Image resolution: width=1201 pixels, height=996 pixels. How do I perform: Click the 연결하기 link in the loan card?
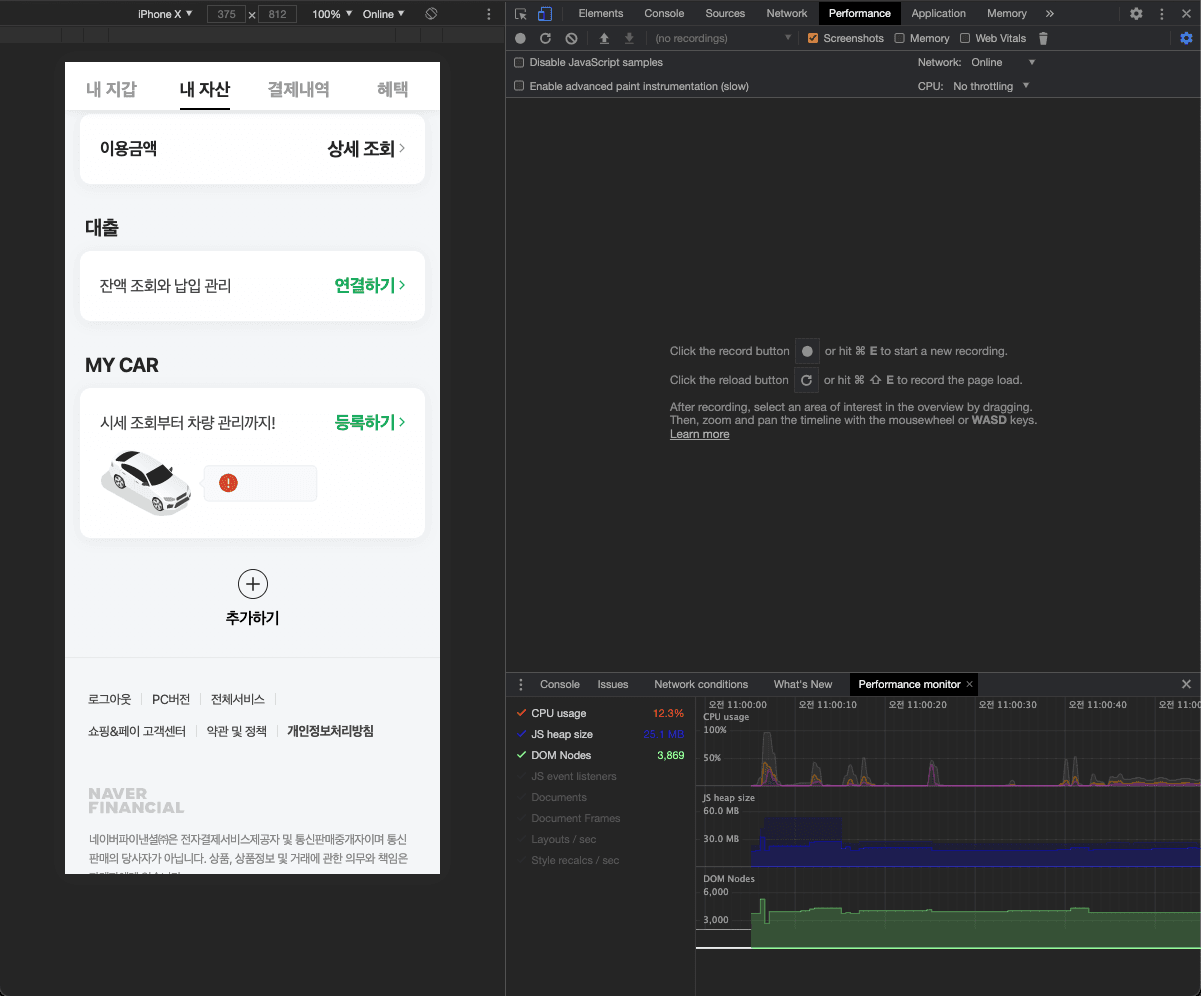[363, 285]
